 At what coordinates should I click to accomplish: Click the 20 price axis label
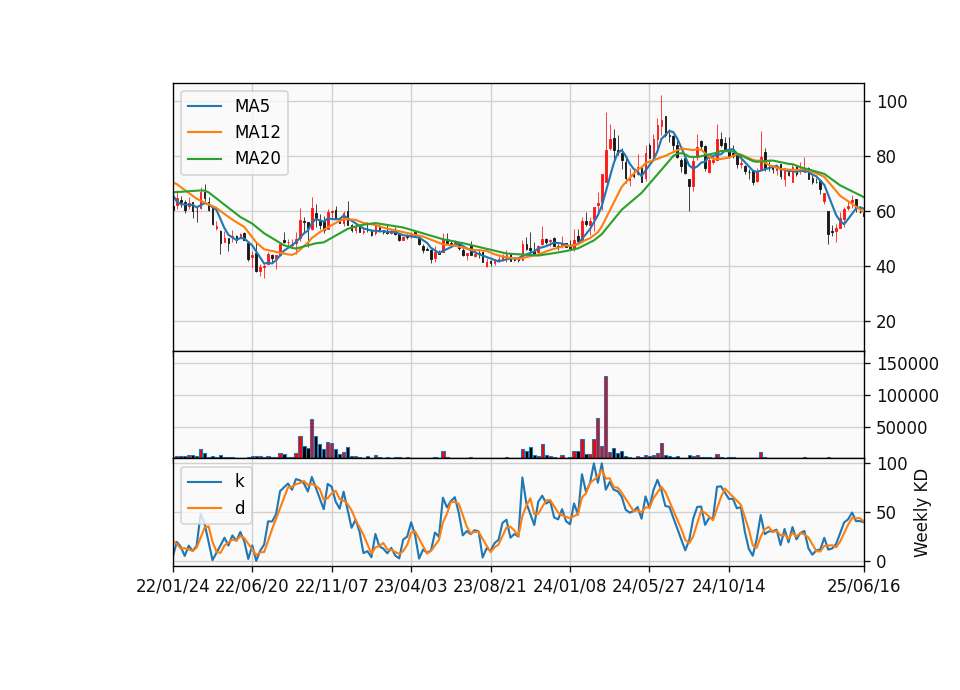[887, 321]
